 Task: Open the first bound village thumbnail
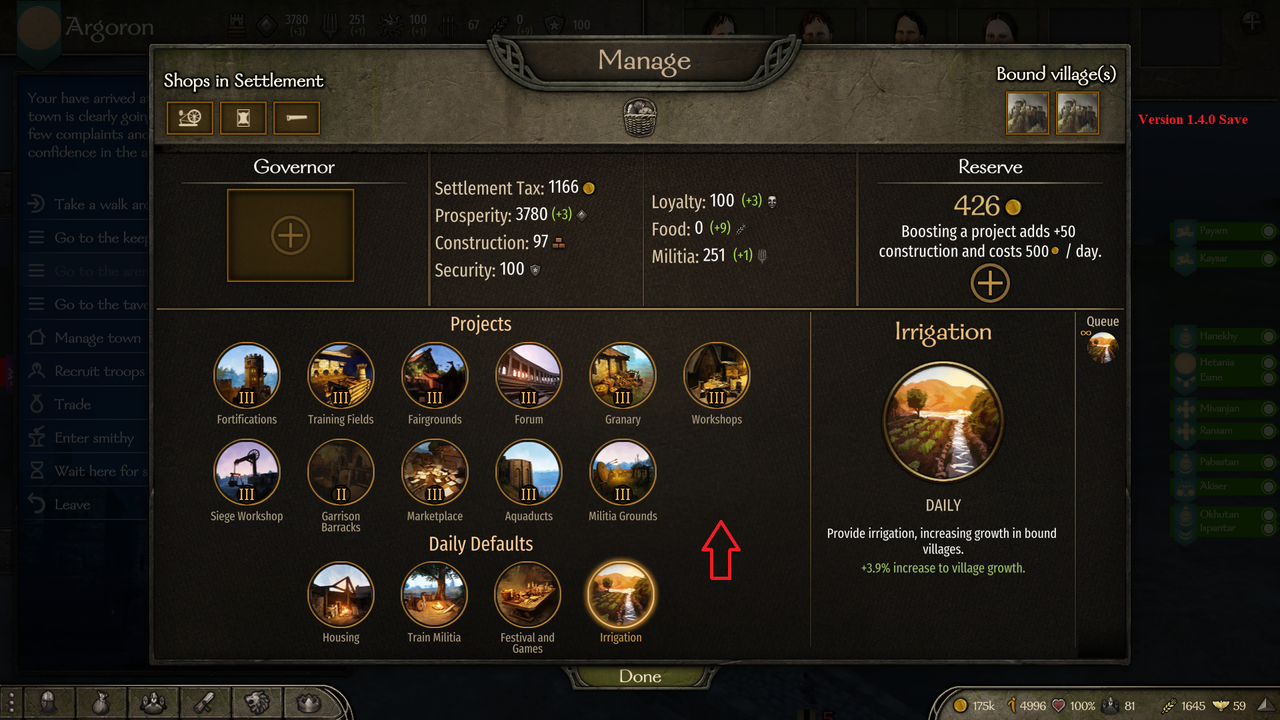[1028, 113]
